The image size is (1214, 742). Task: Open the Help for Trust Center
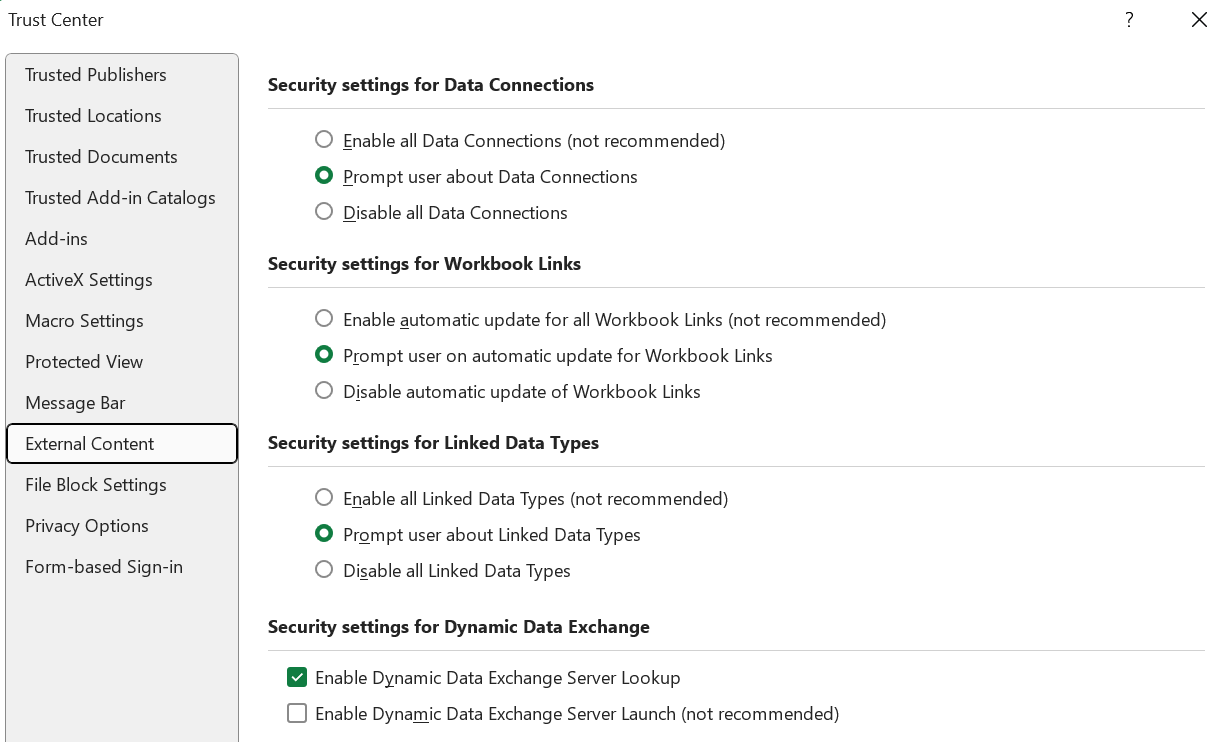(1129, 19)
